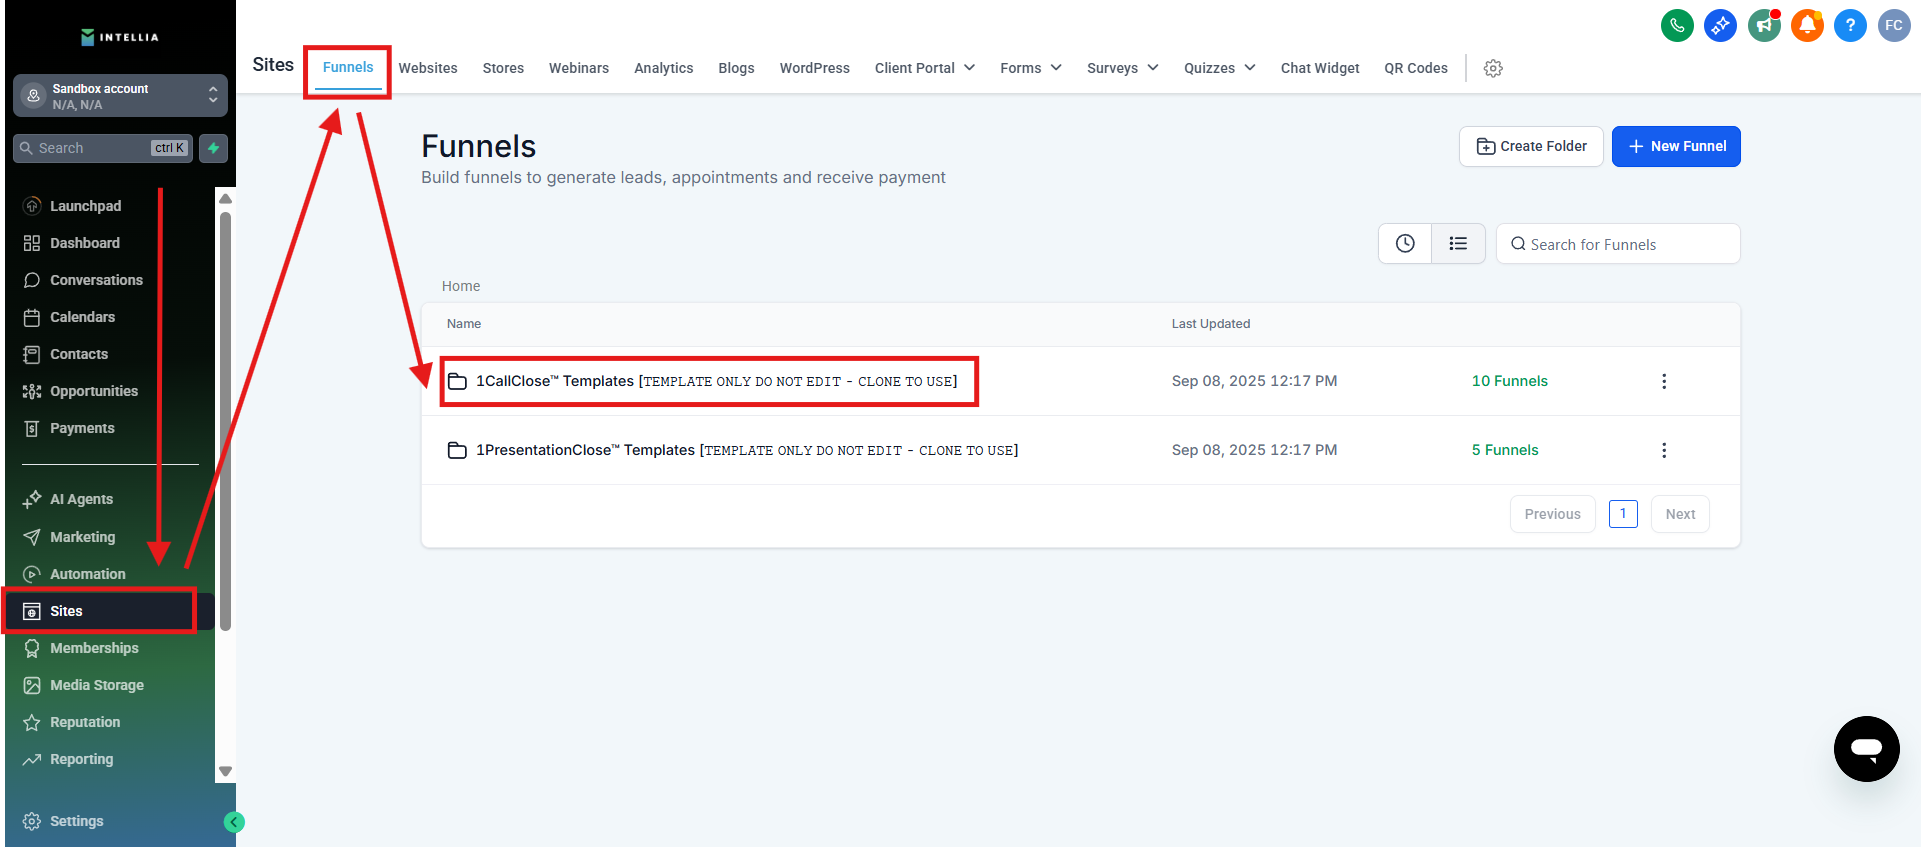Viewport: 1921px width, 847px height.
Task: Click the green phone dialer icon
Action: [x=1677, y=26]
